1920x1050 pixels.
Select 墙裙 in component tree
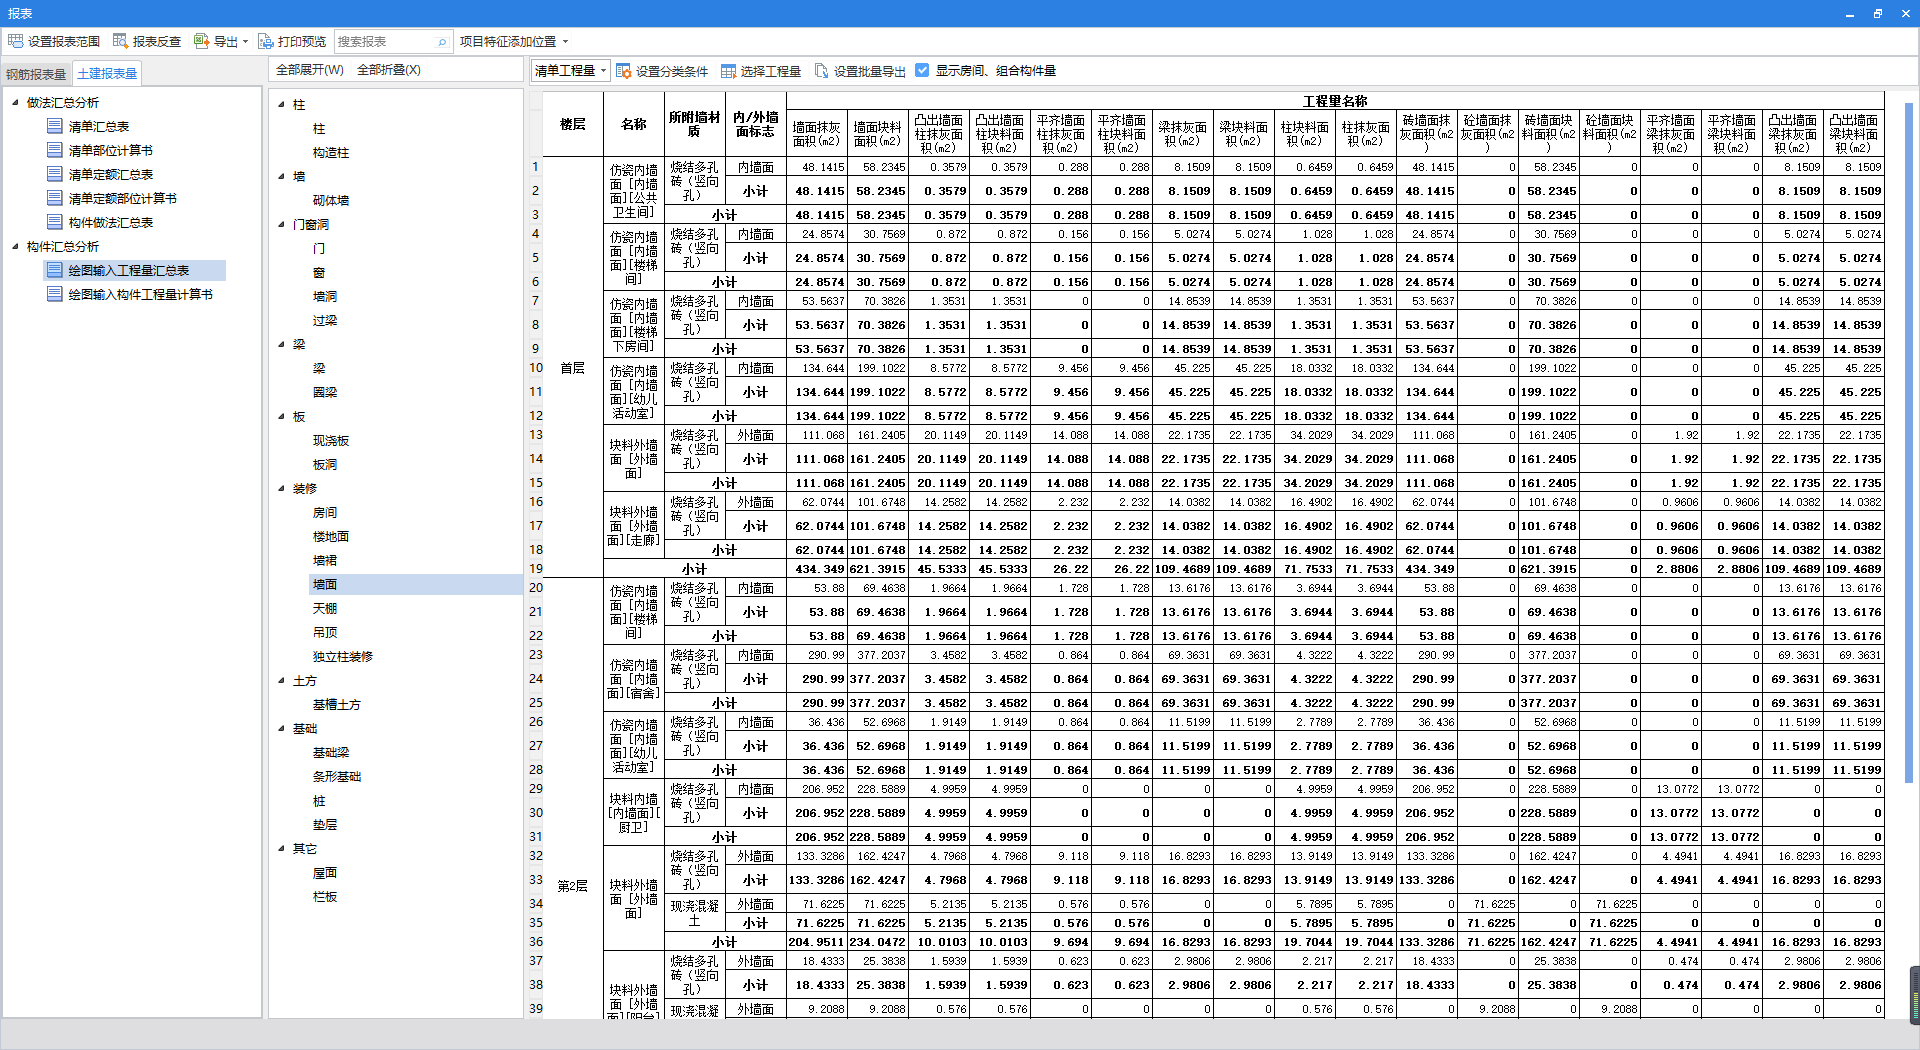coord(325,560)
